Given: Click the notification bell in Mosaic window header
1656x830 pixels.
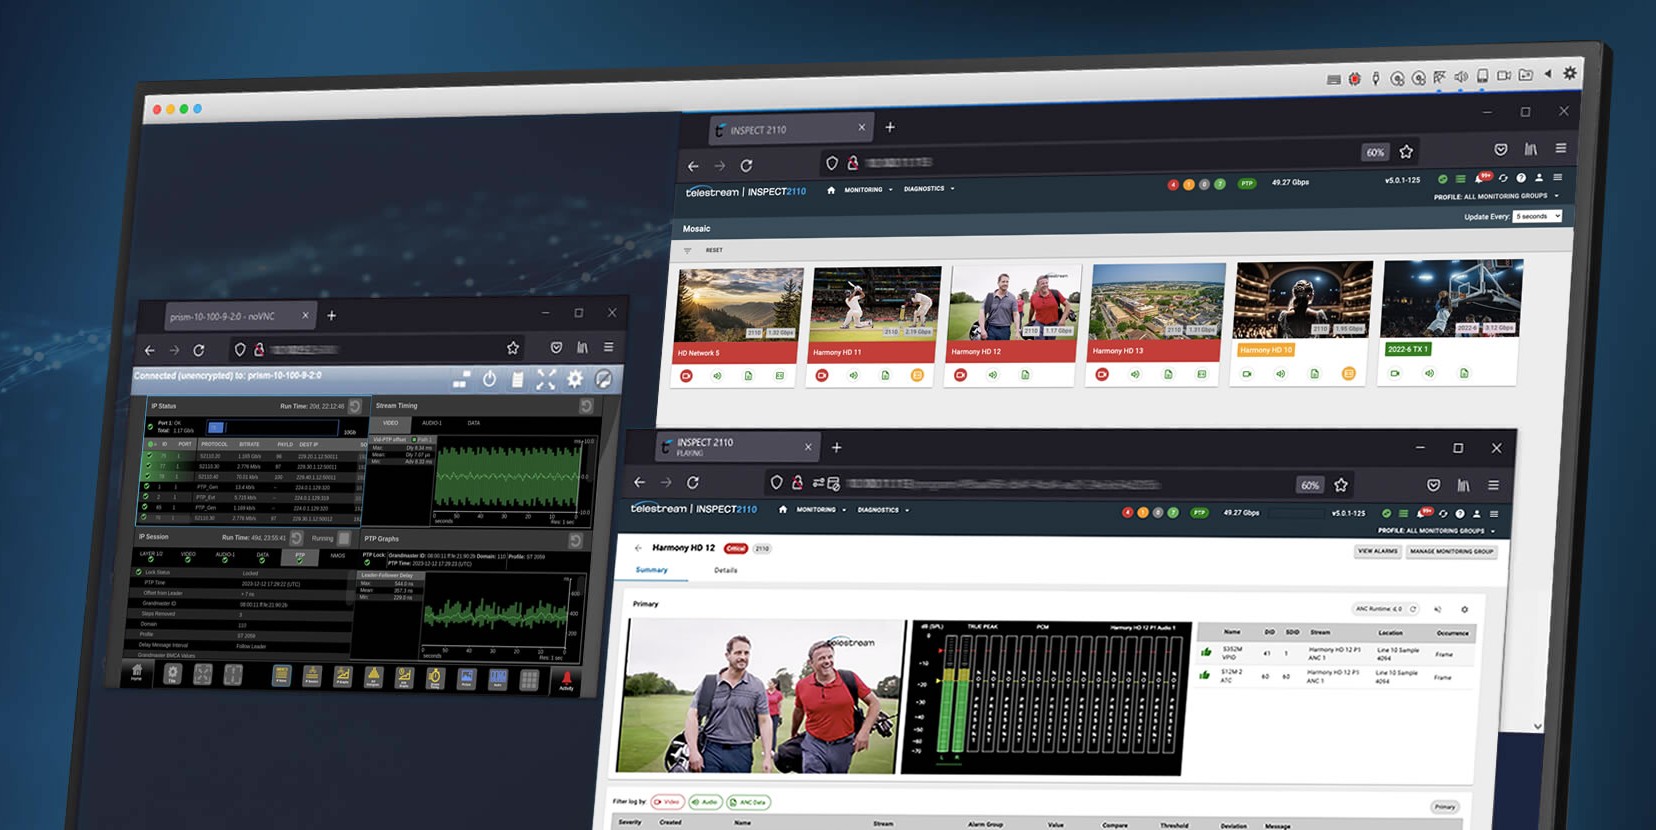Looking at the screenshot, I should coord(1481,178).
